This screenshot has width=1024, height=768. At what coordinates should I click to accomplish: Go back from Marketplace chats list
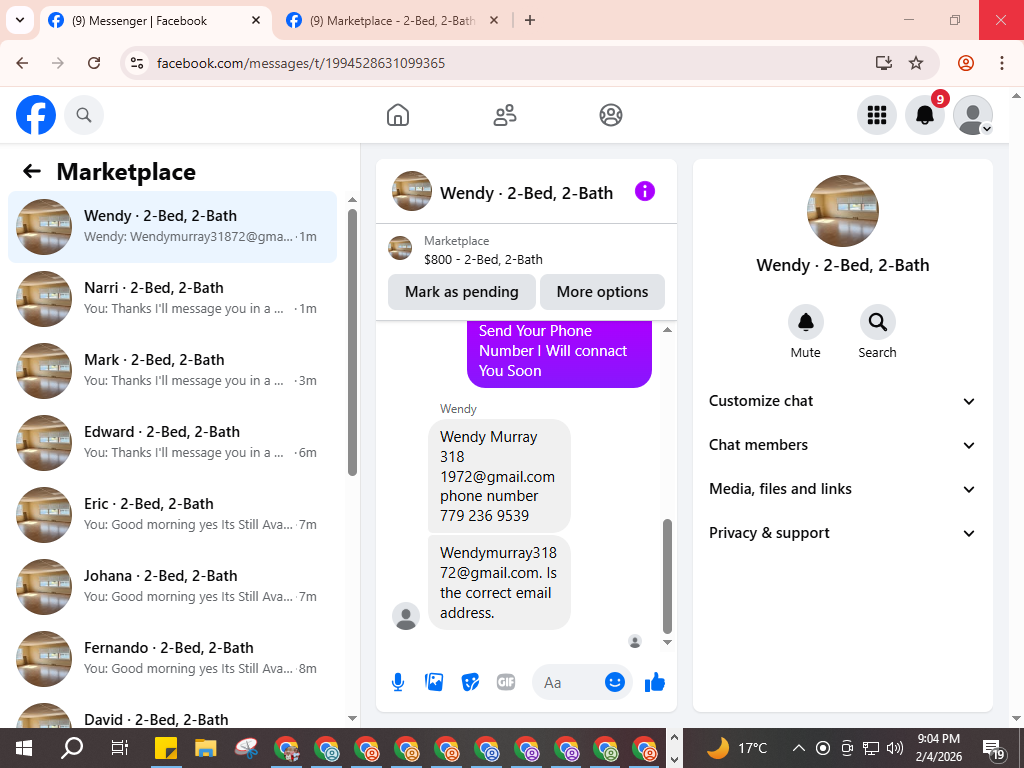31,171
